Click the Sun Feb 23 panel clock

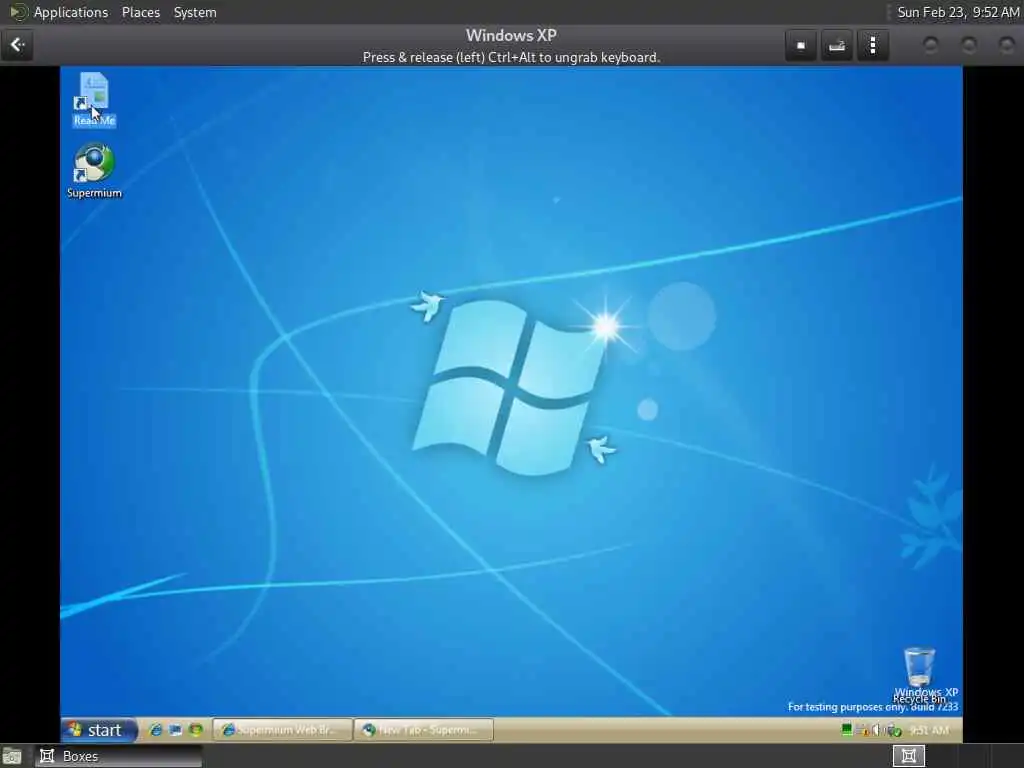(x=957, y=12)
